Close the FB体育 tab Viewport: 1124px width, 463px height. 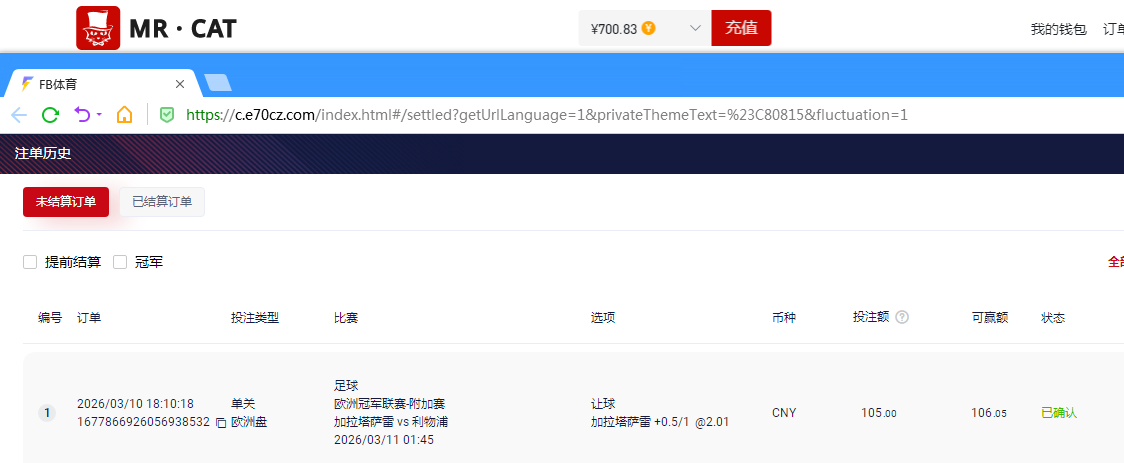(x=180, y=84)
